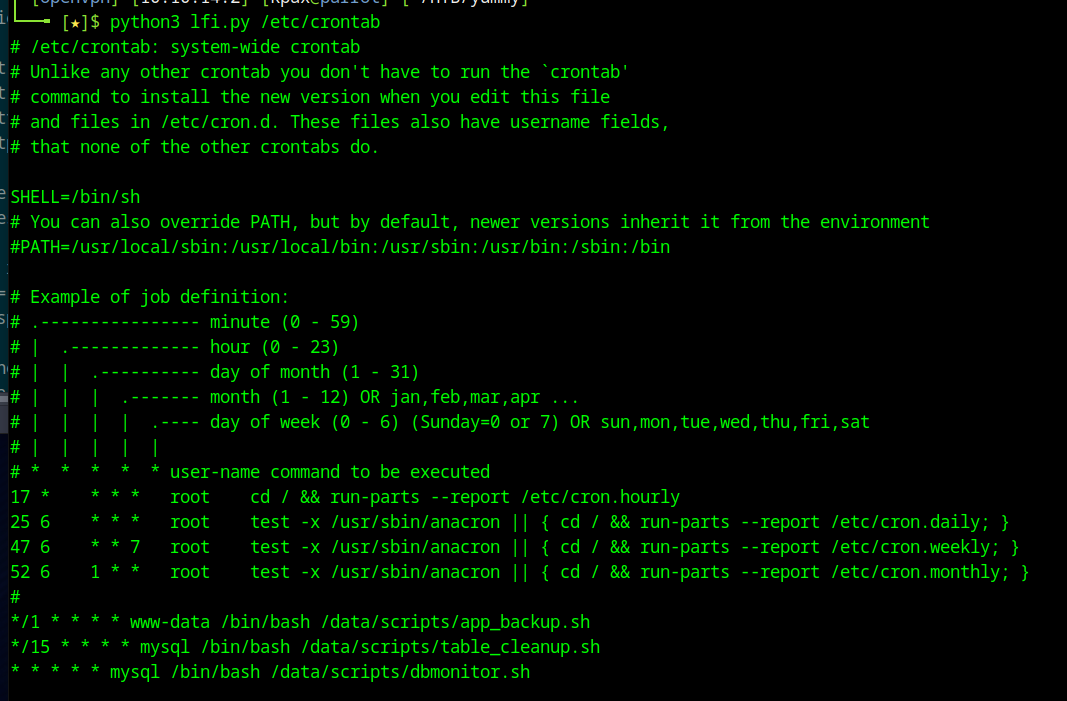The image size is (1067, 701).
Task: Click the 'minute (0 - 59)' text
Action: [284, 322]
